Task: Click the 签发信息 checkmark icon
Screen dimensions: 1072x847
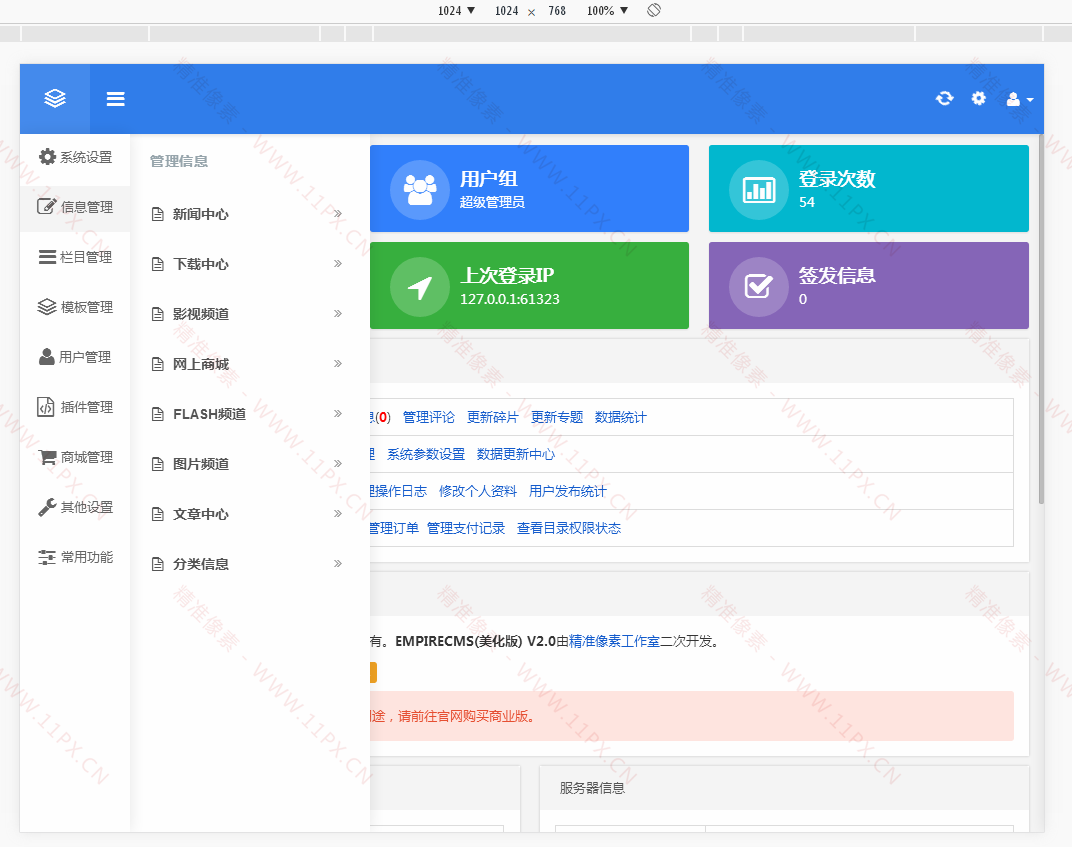Action: [x=759, y=286]
